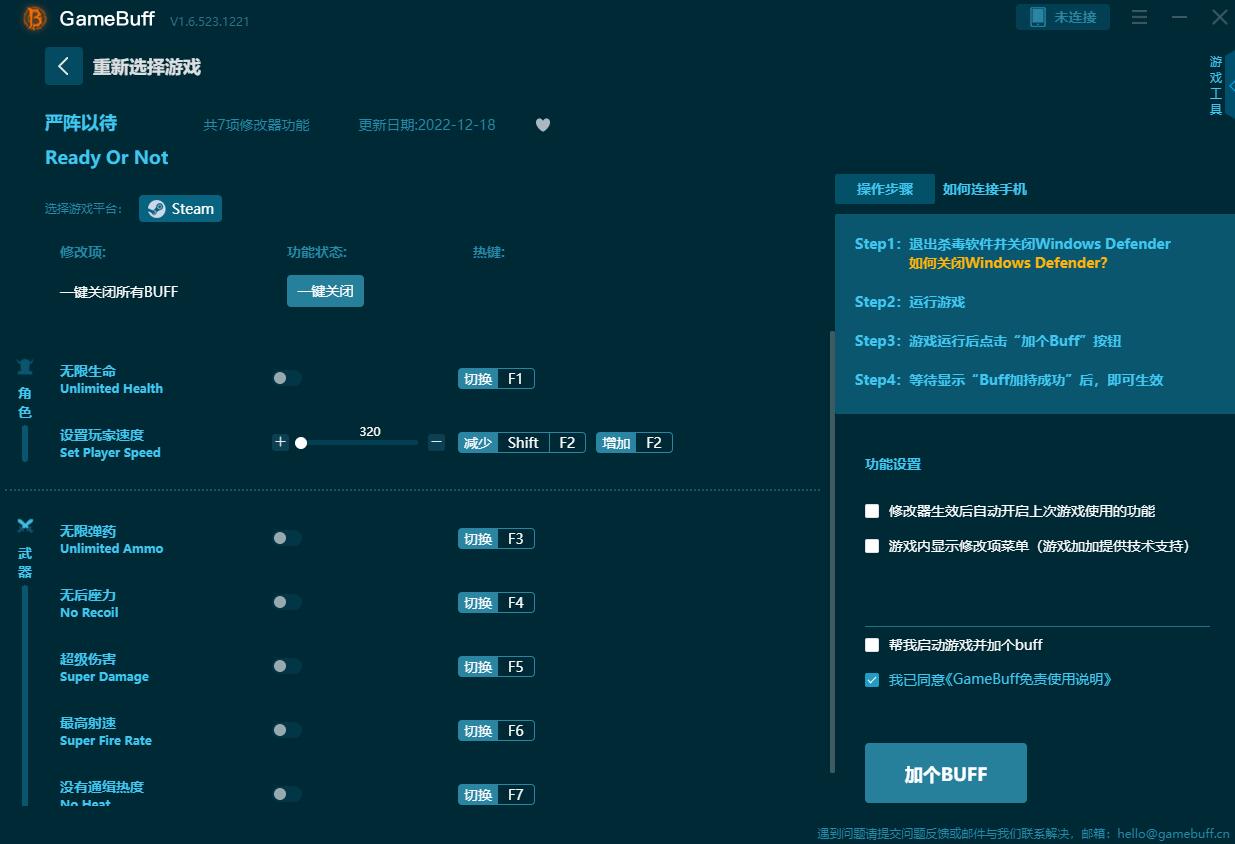Click the GameBuff logo icon
The image size is (1235, 844).
coord(34,18)
